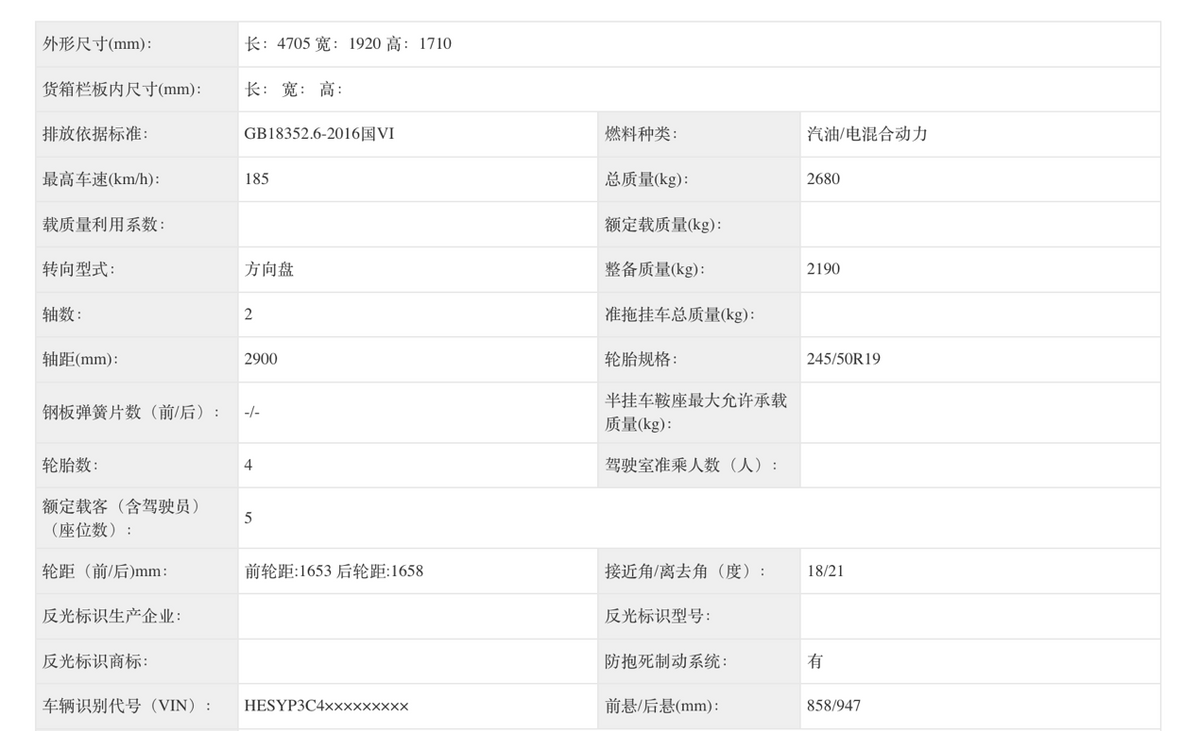Select the leaf spring value -/-
This screenshot has width=1200, height=731.
[x=252, y=412]
